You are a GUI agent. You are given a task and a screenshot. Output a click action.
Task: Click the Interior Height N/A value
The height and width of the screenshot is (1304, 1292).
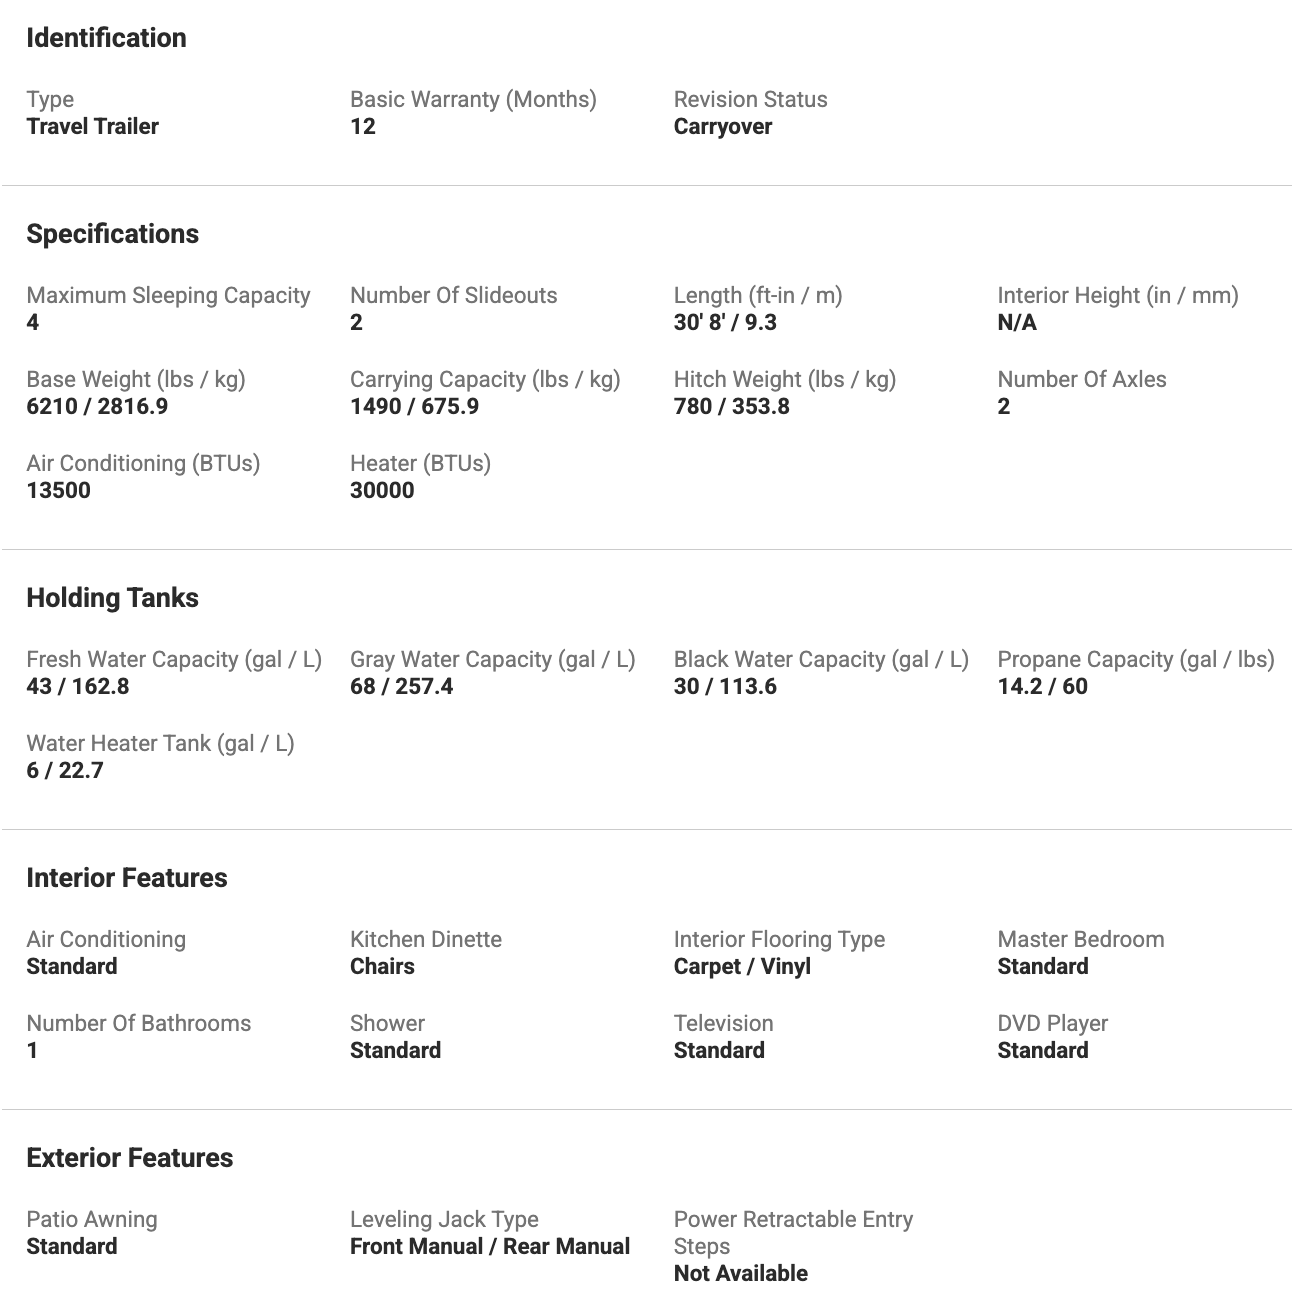point(1017,322)
